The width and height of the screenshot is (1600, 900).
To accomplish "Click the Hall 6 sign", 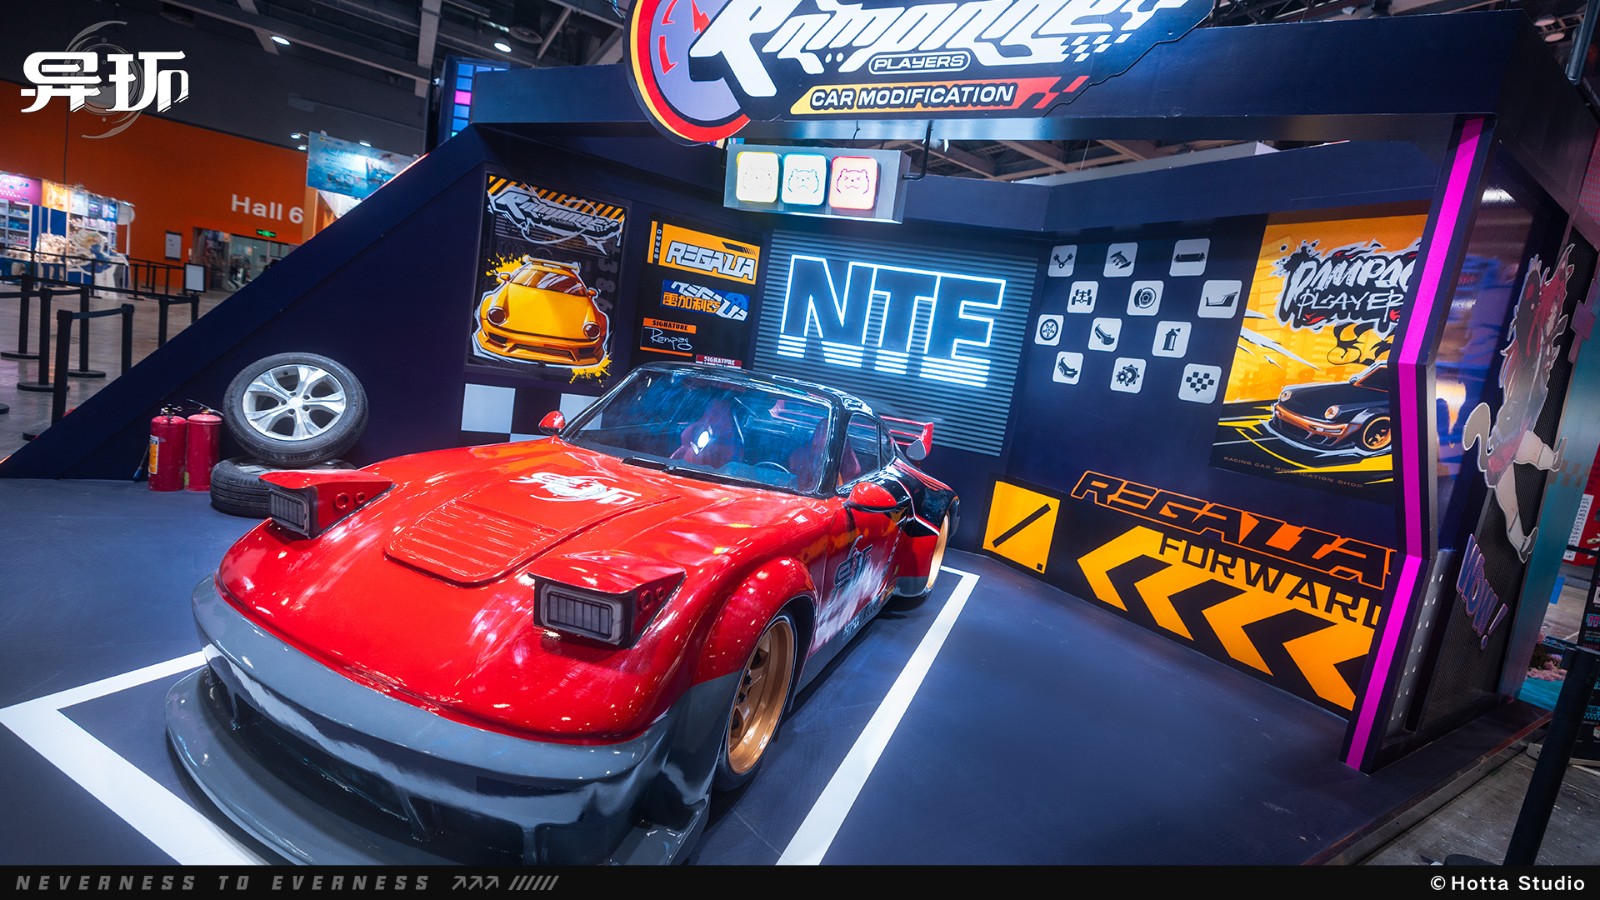I will coord(266,209).
